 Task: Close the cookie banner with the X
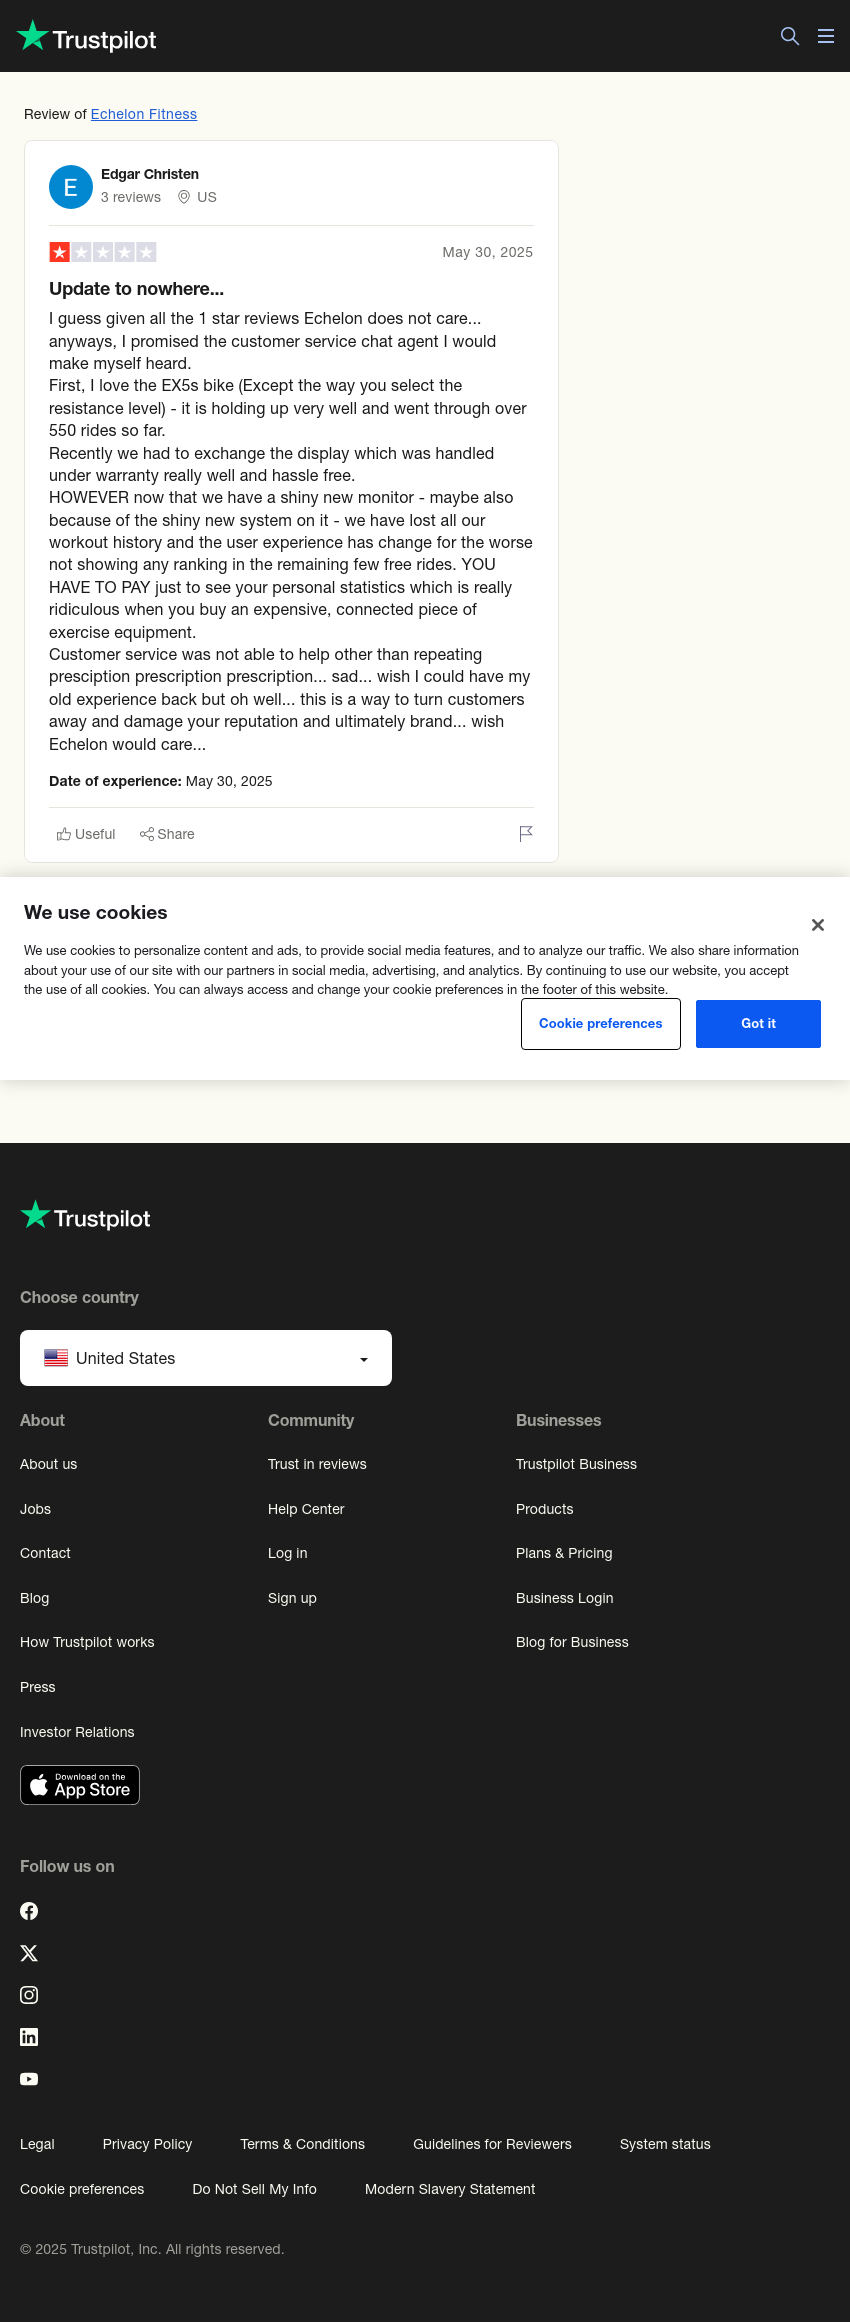[818, 925]
